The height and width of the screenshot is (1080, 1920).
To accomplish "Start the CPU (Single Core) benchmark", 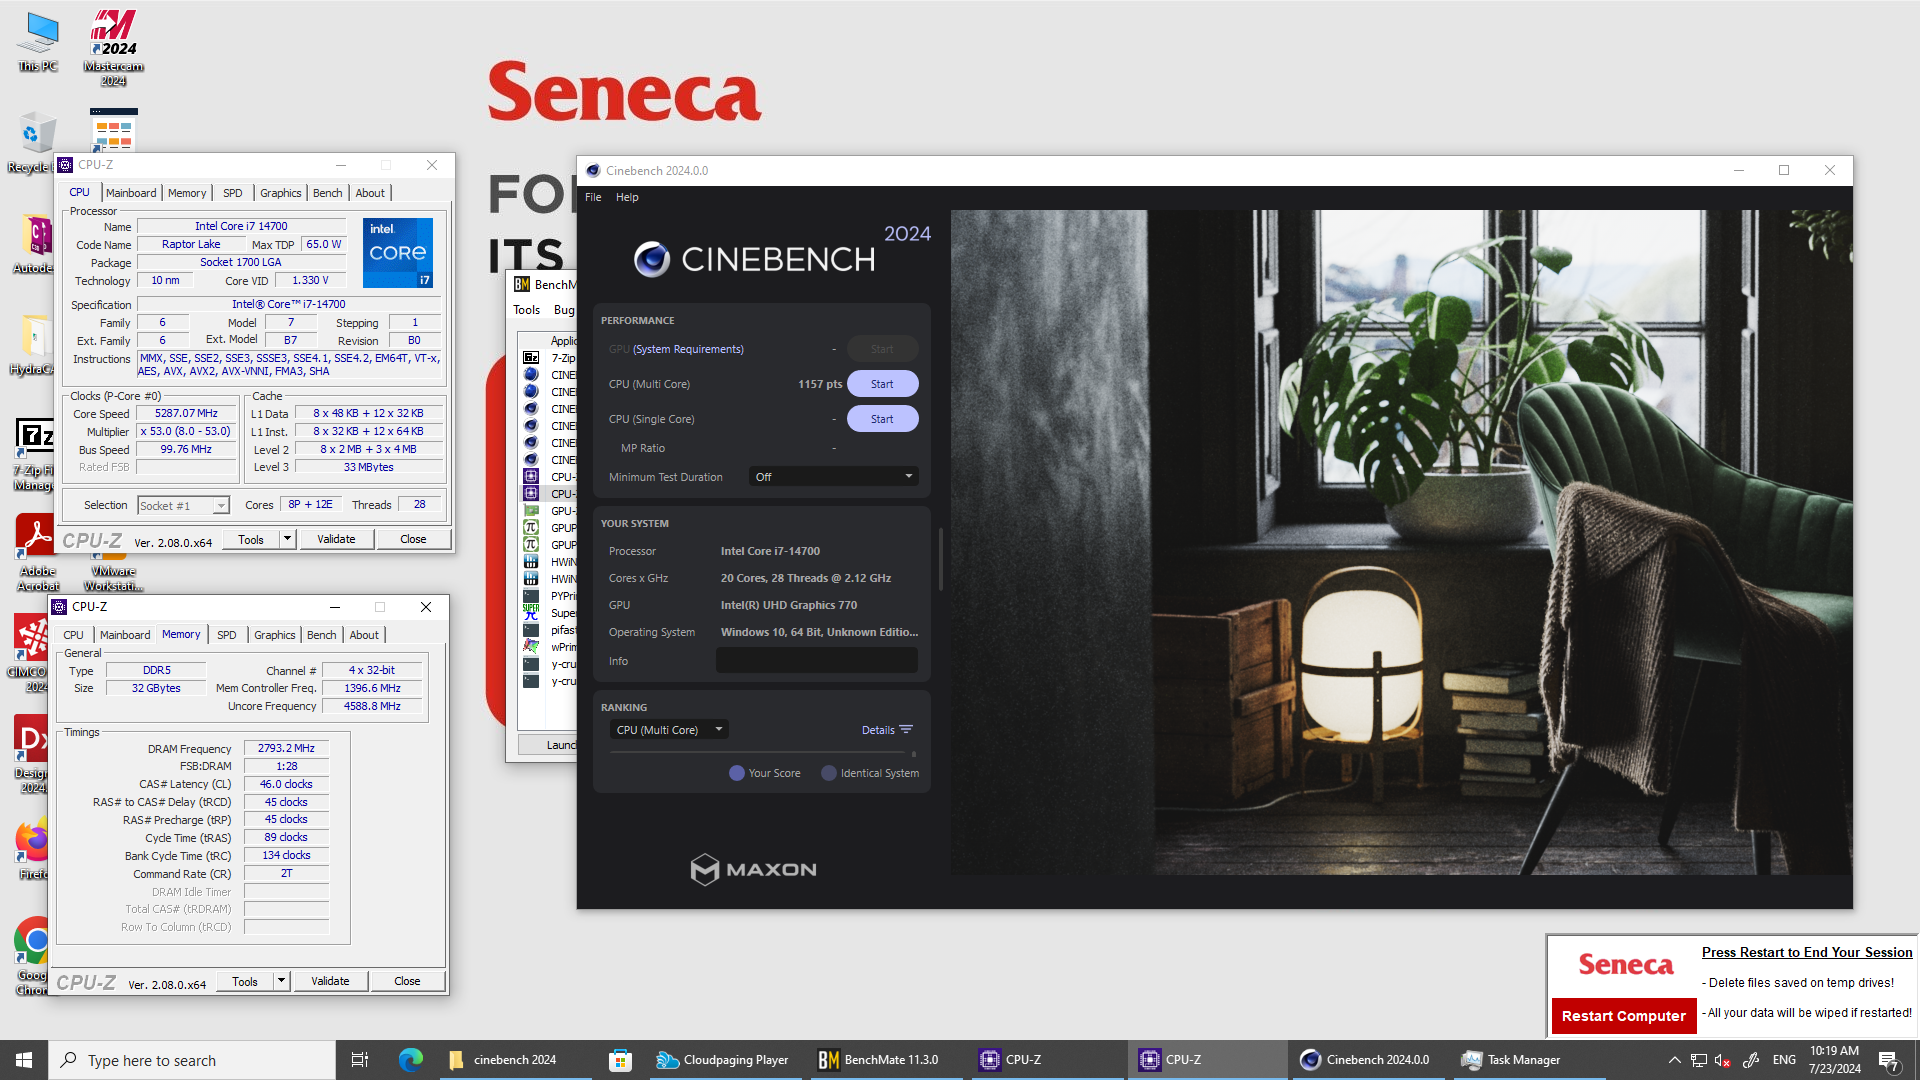I will [x=882, y=419].
